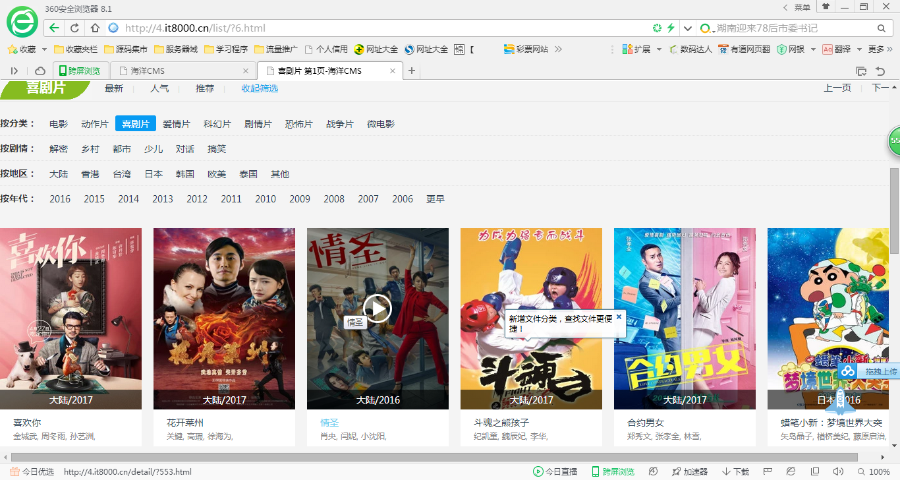Viewport: 900px width, 480px height.
Task: Open a new tab with the plus button
Action: point(412,71)
